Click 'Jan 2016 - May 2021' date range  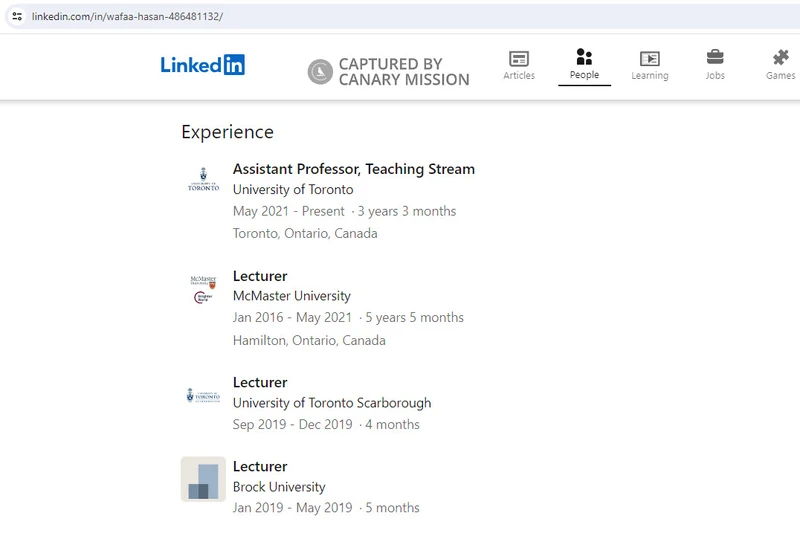[292, 318]
